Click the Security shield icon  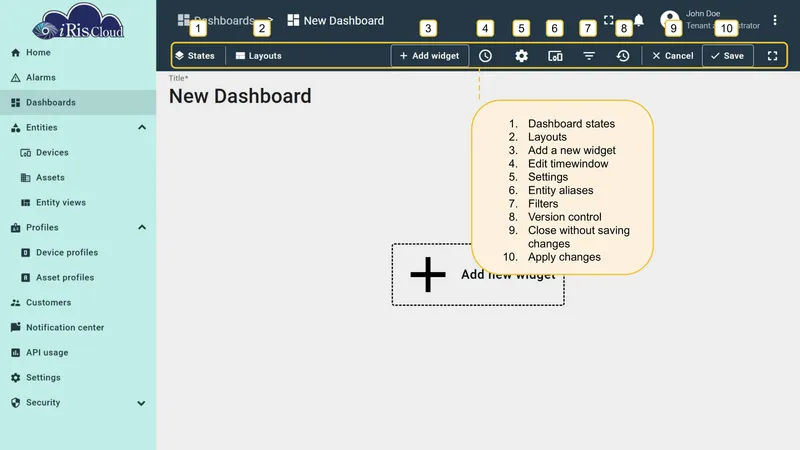15,403
